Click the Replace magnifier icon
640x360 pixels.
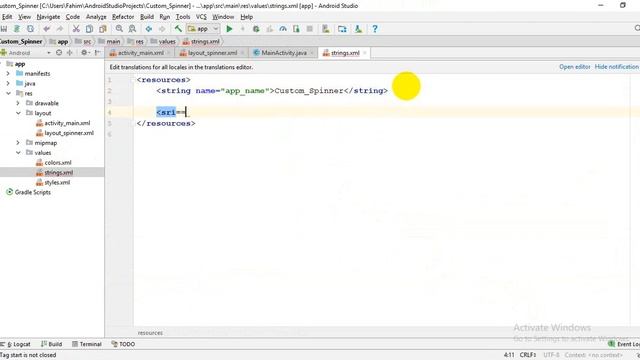click(132, 29)
